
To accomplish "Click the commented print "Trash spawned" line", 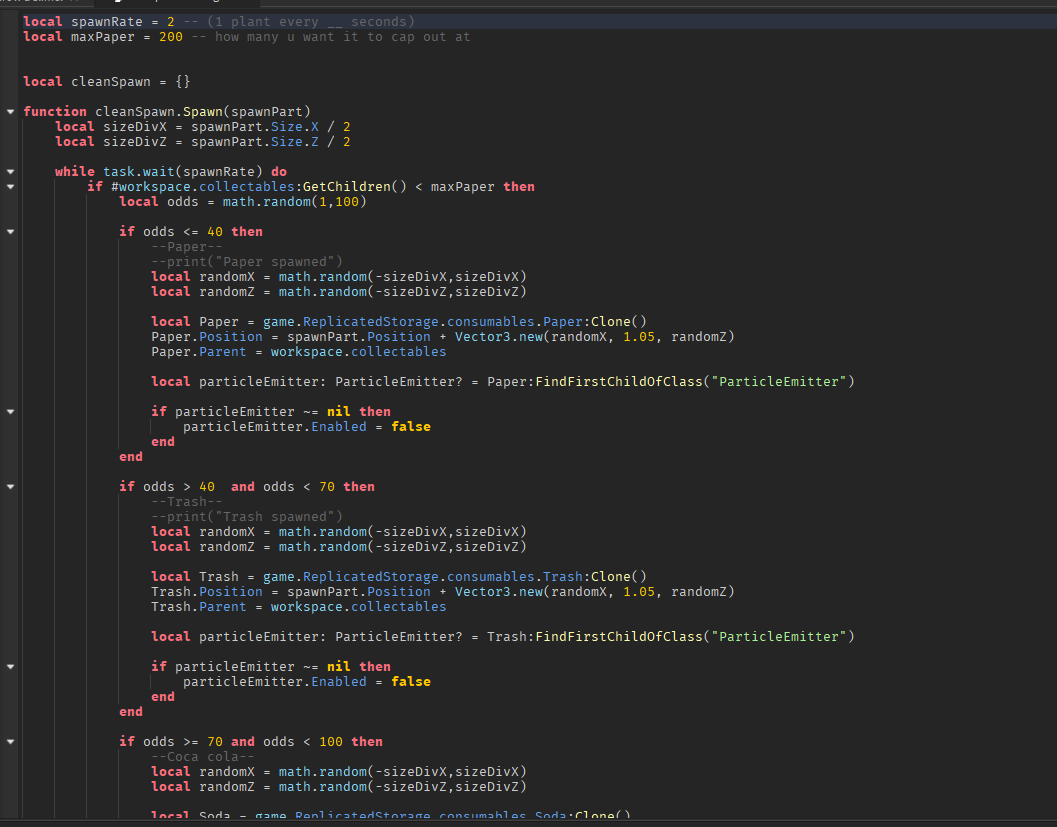I will click(x=246, y=517).
